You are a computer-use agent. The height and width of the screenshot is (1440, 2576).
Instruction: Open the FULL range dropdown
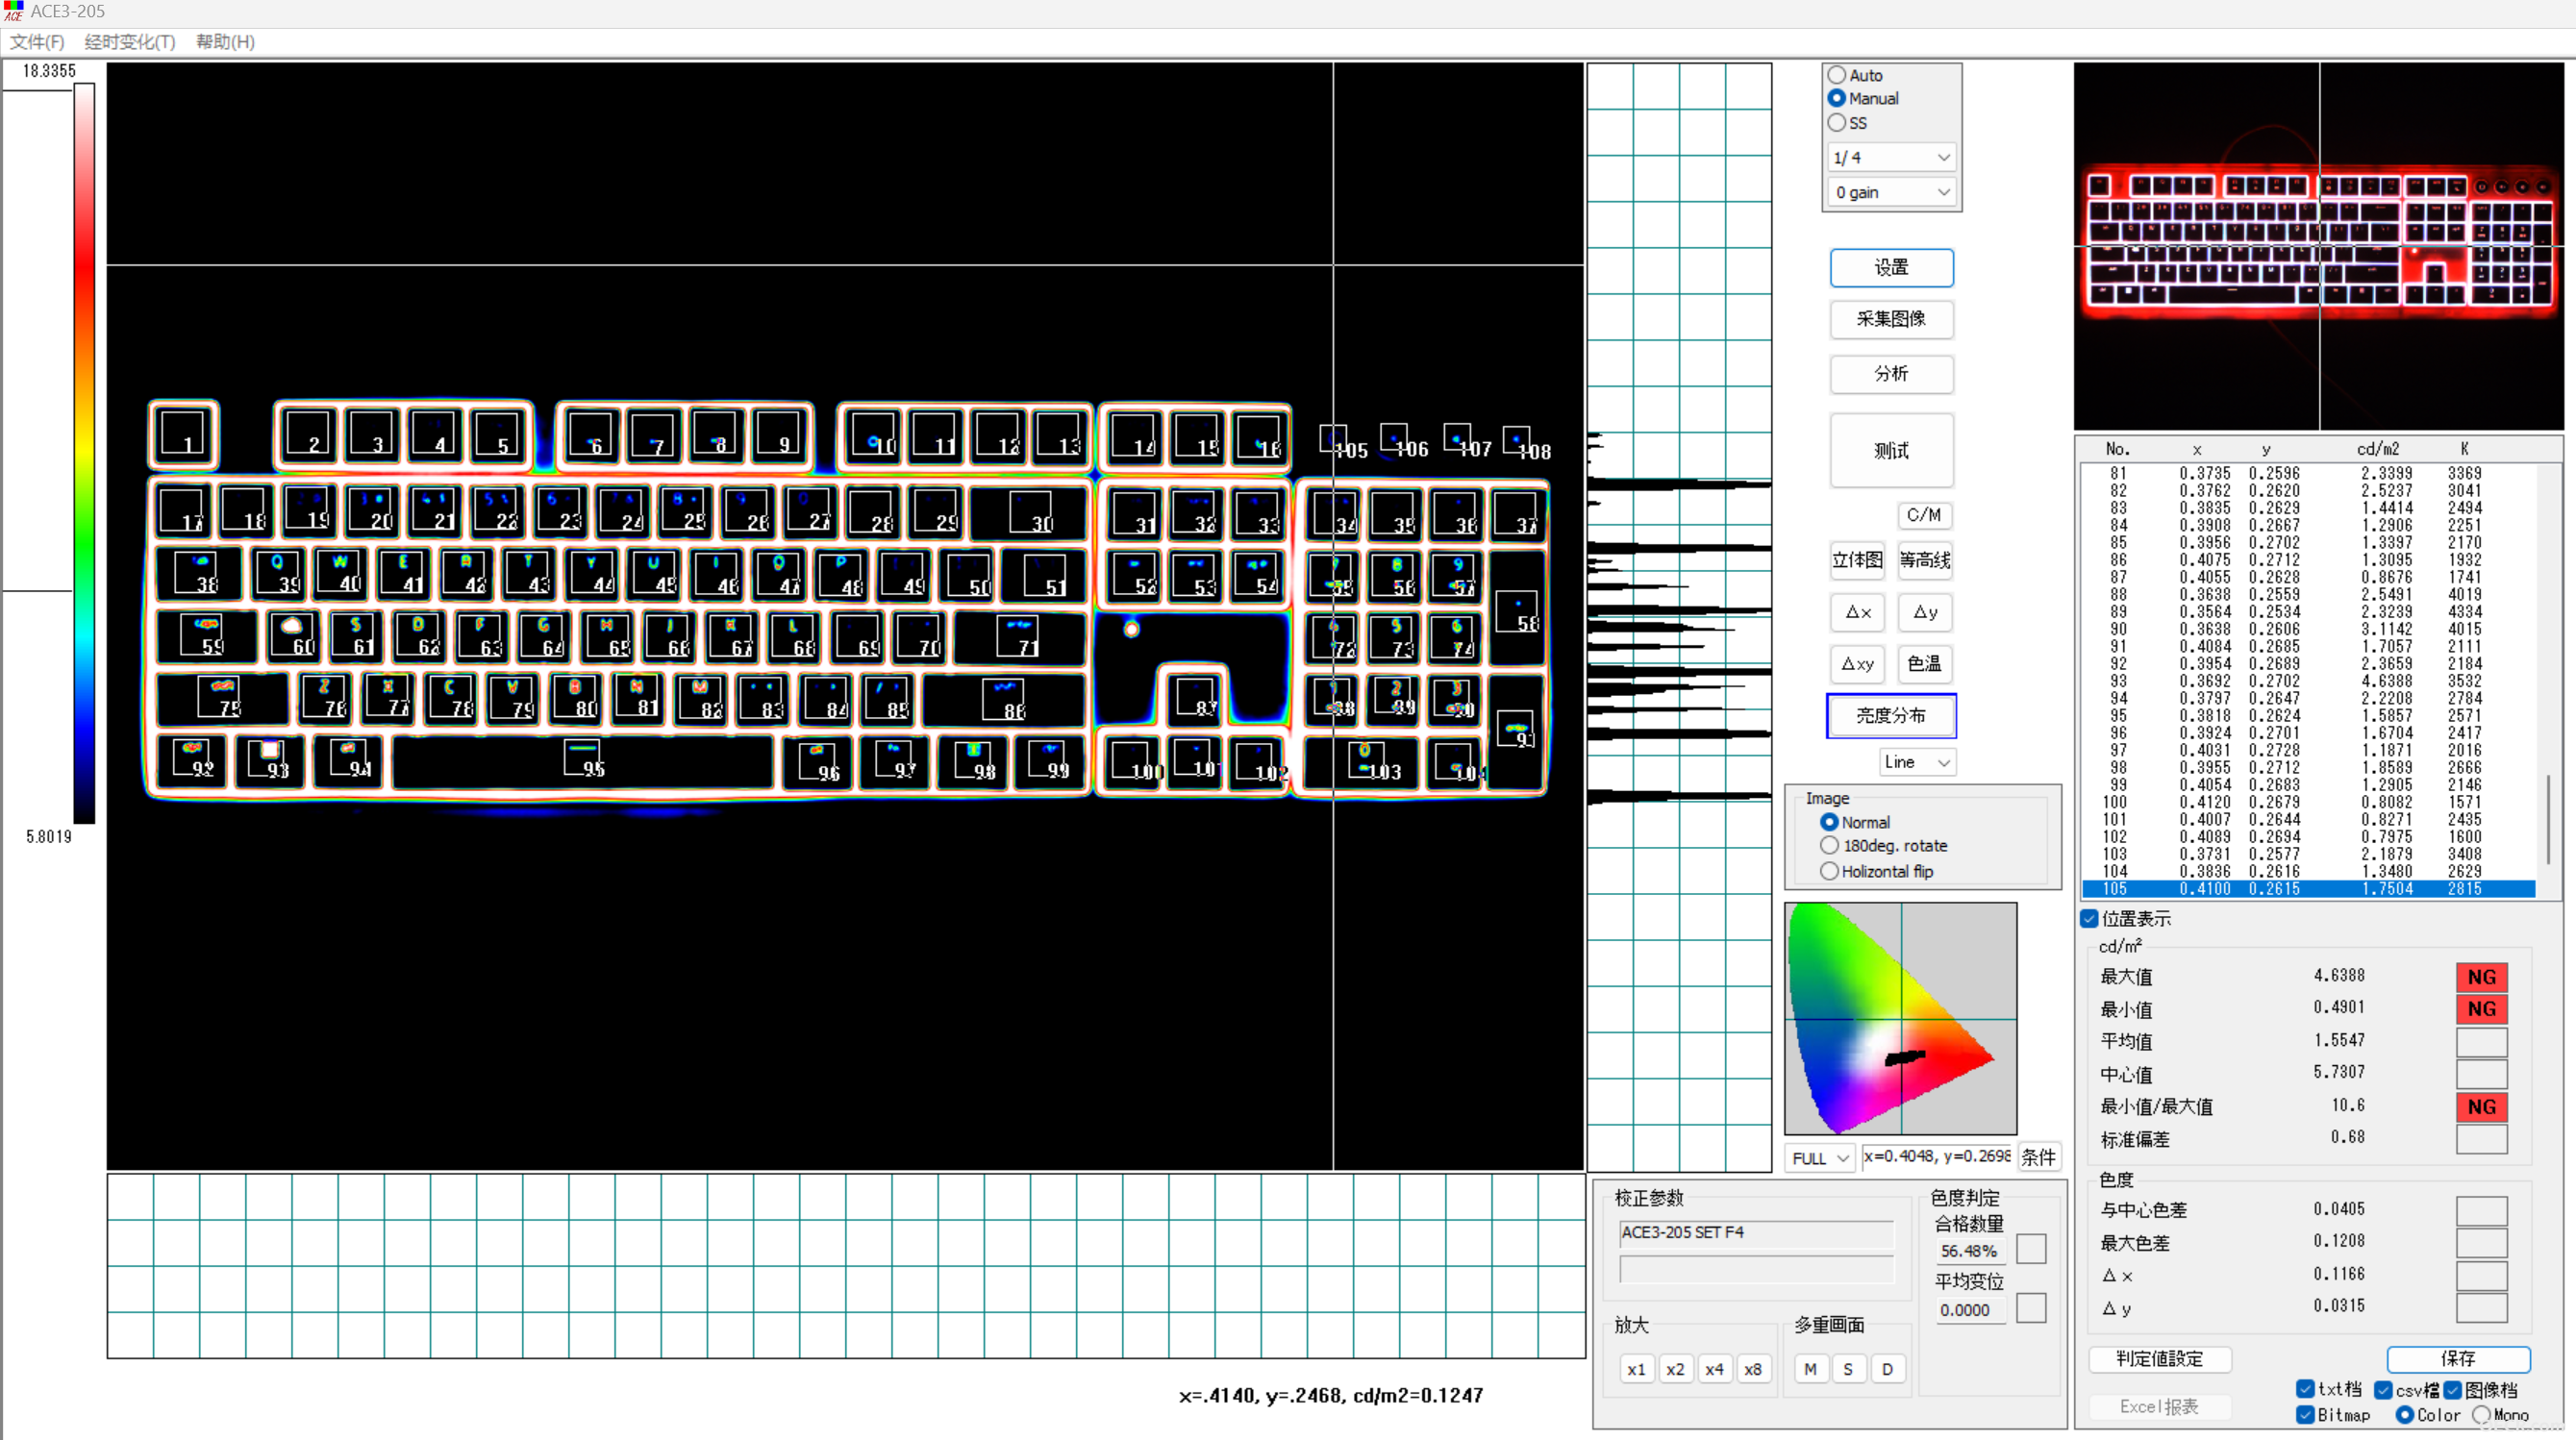click(x=1820, y=1158)
